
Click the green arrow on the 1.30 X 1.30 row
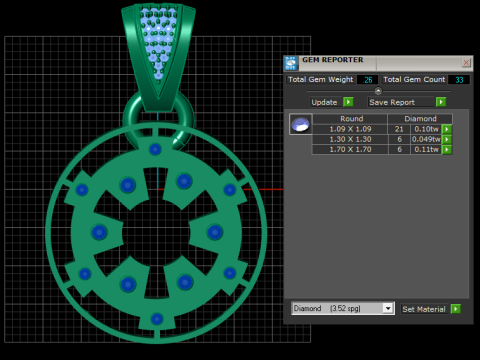tap(447, 139)
